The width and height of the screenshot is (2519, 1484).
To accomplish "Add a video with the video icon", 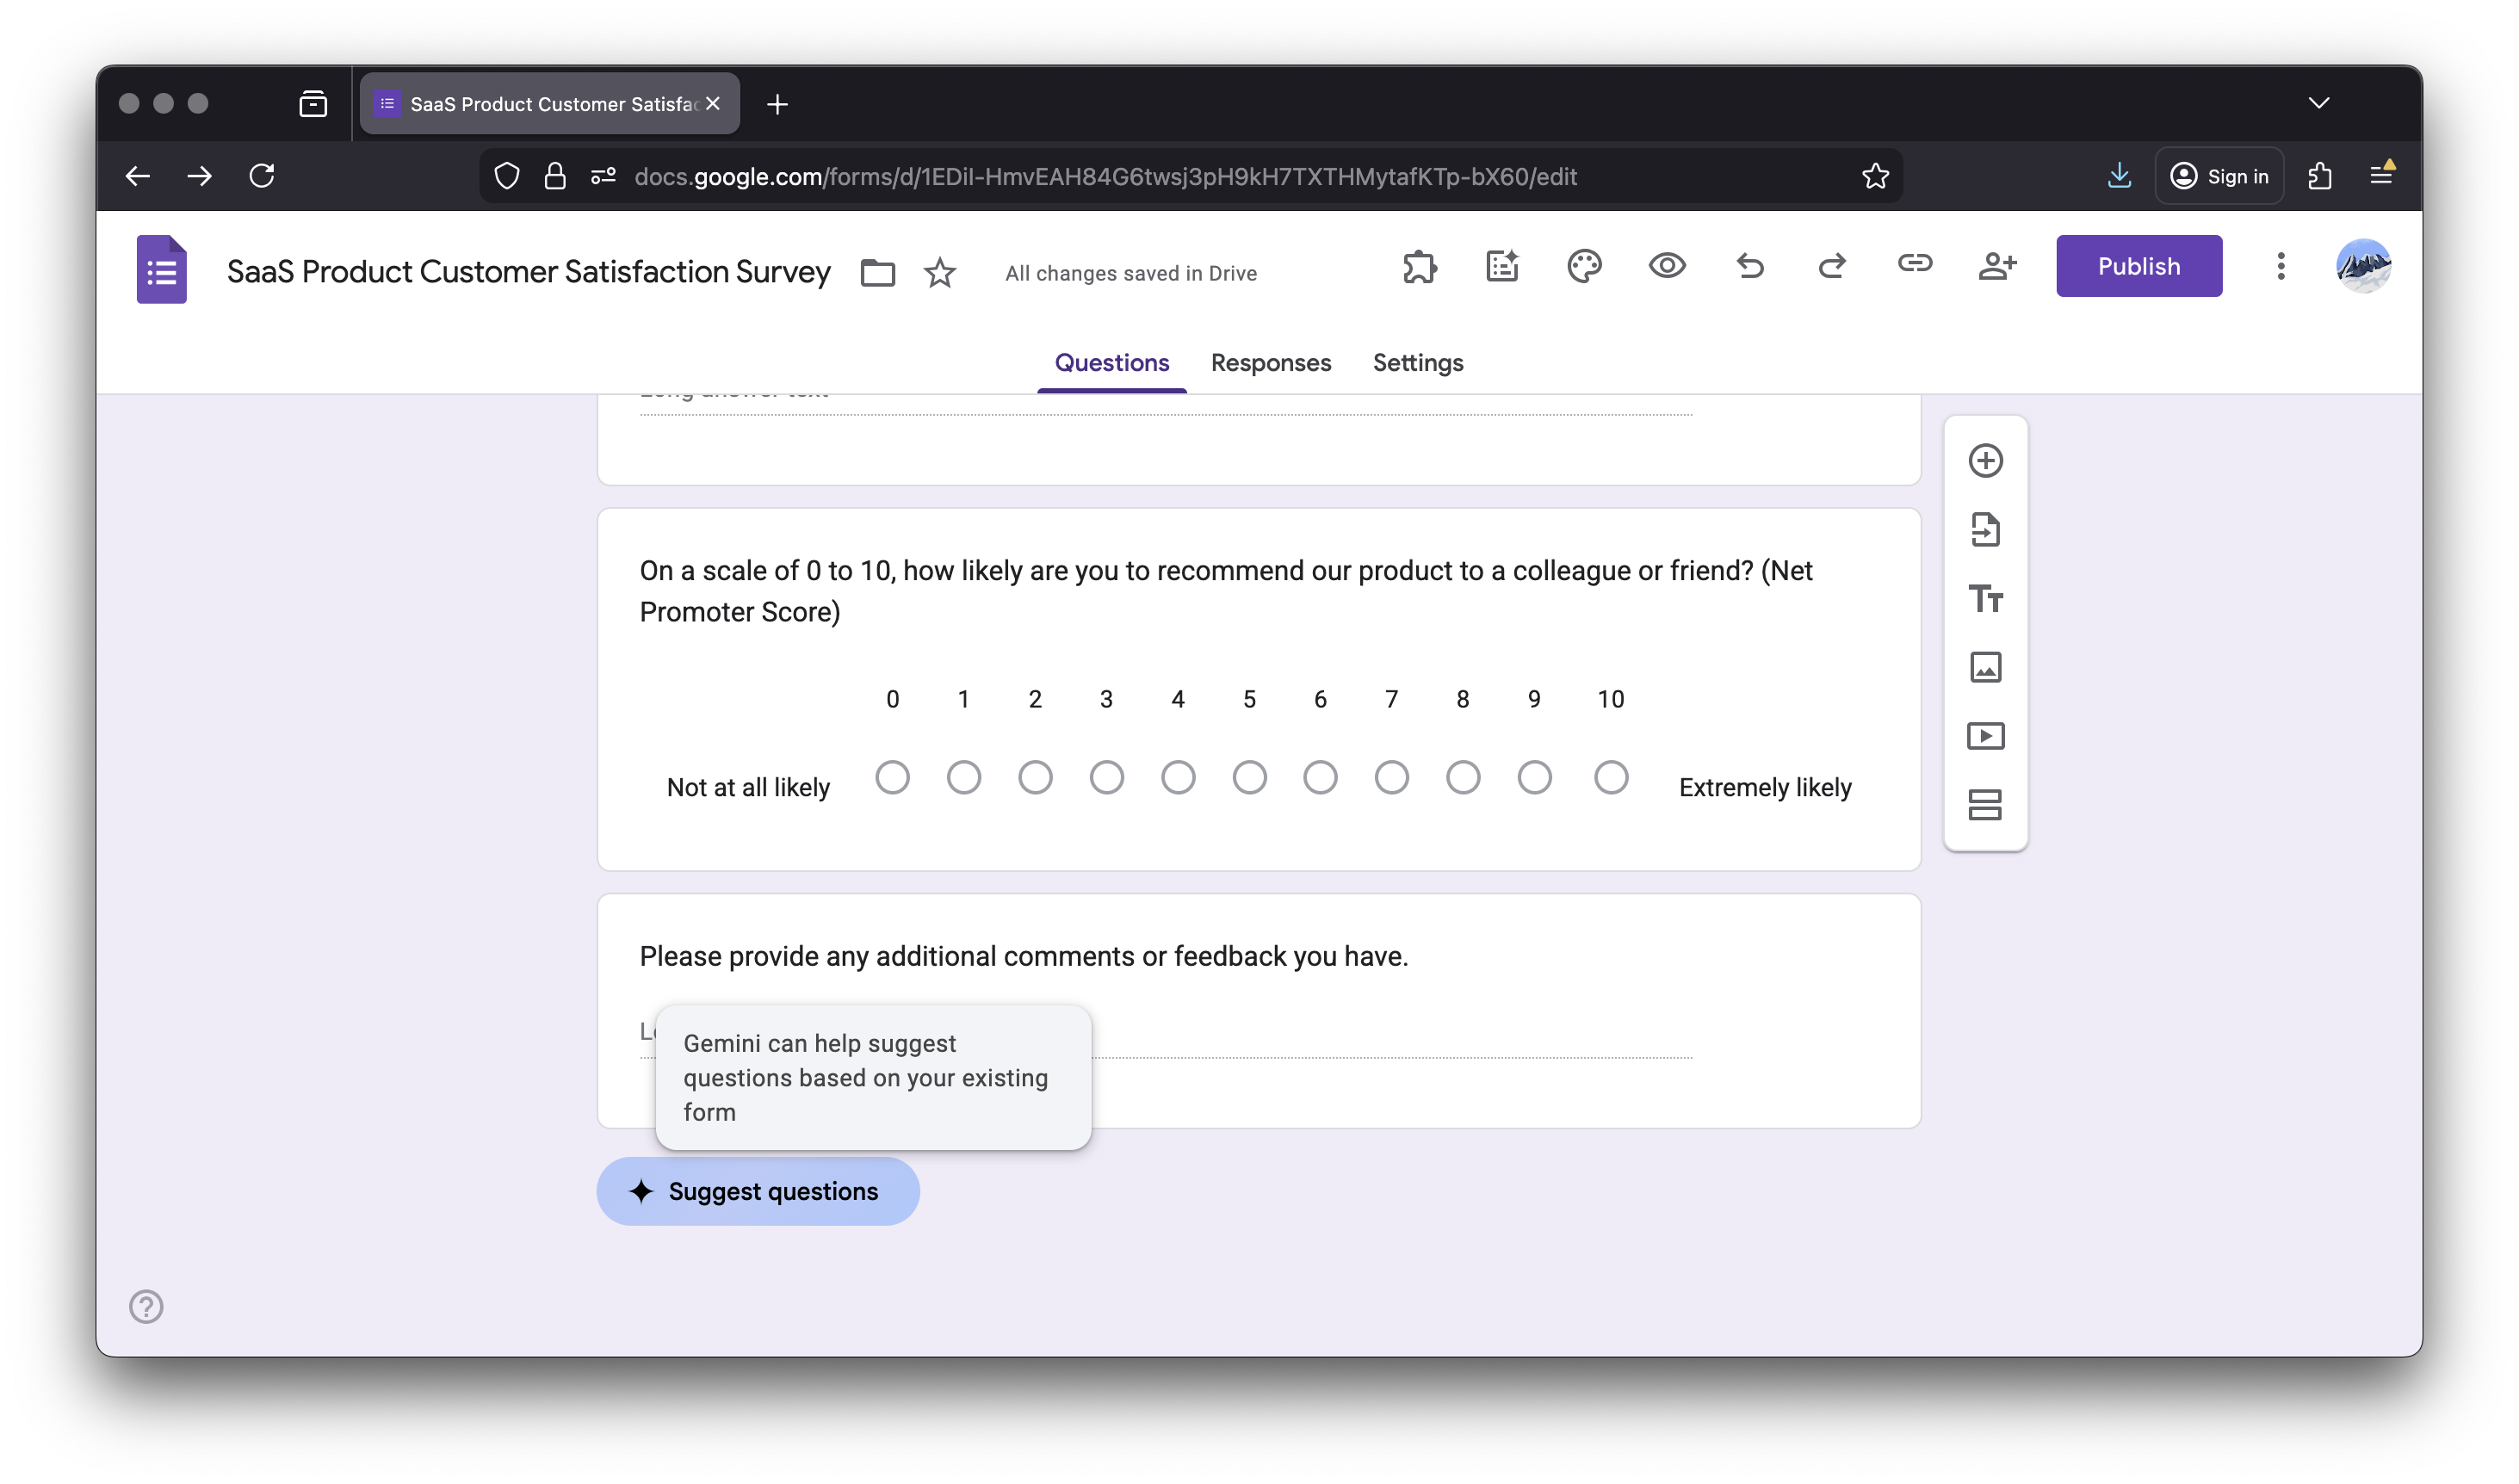I will coord(1986,735).
